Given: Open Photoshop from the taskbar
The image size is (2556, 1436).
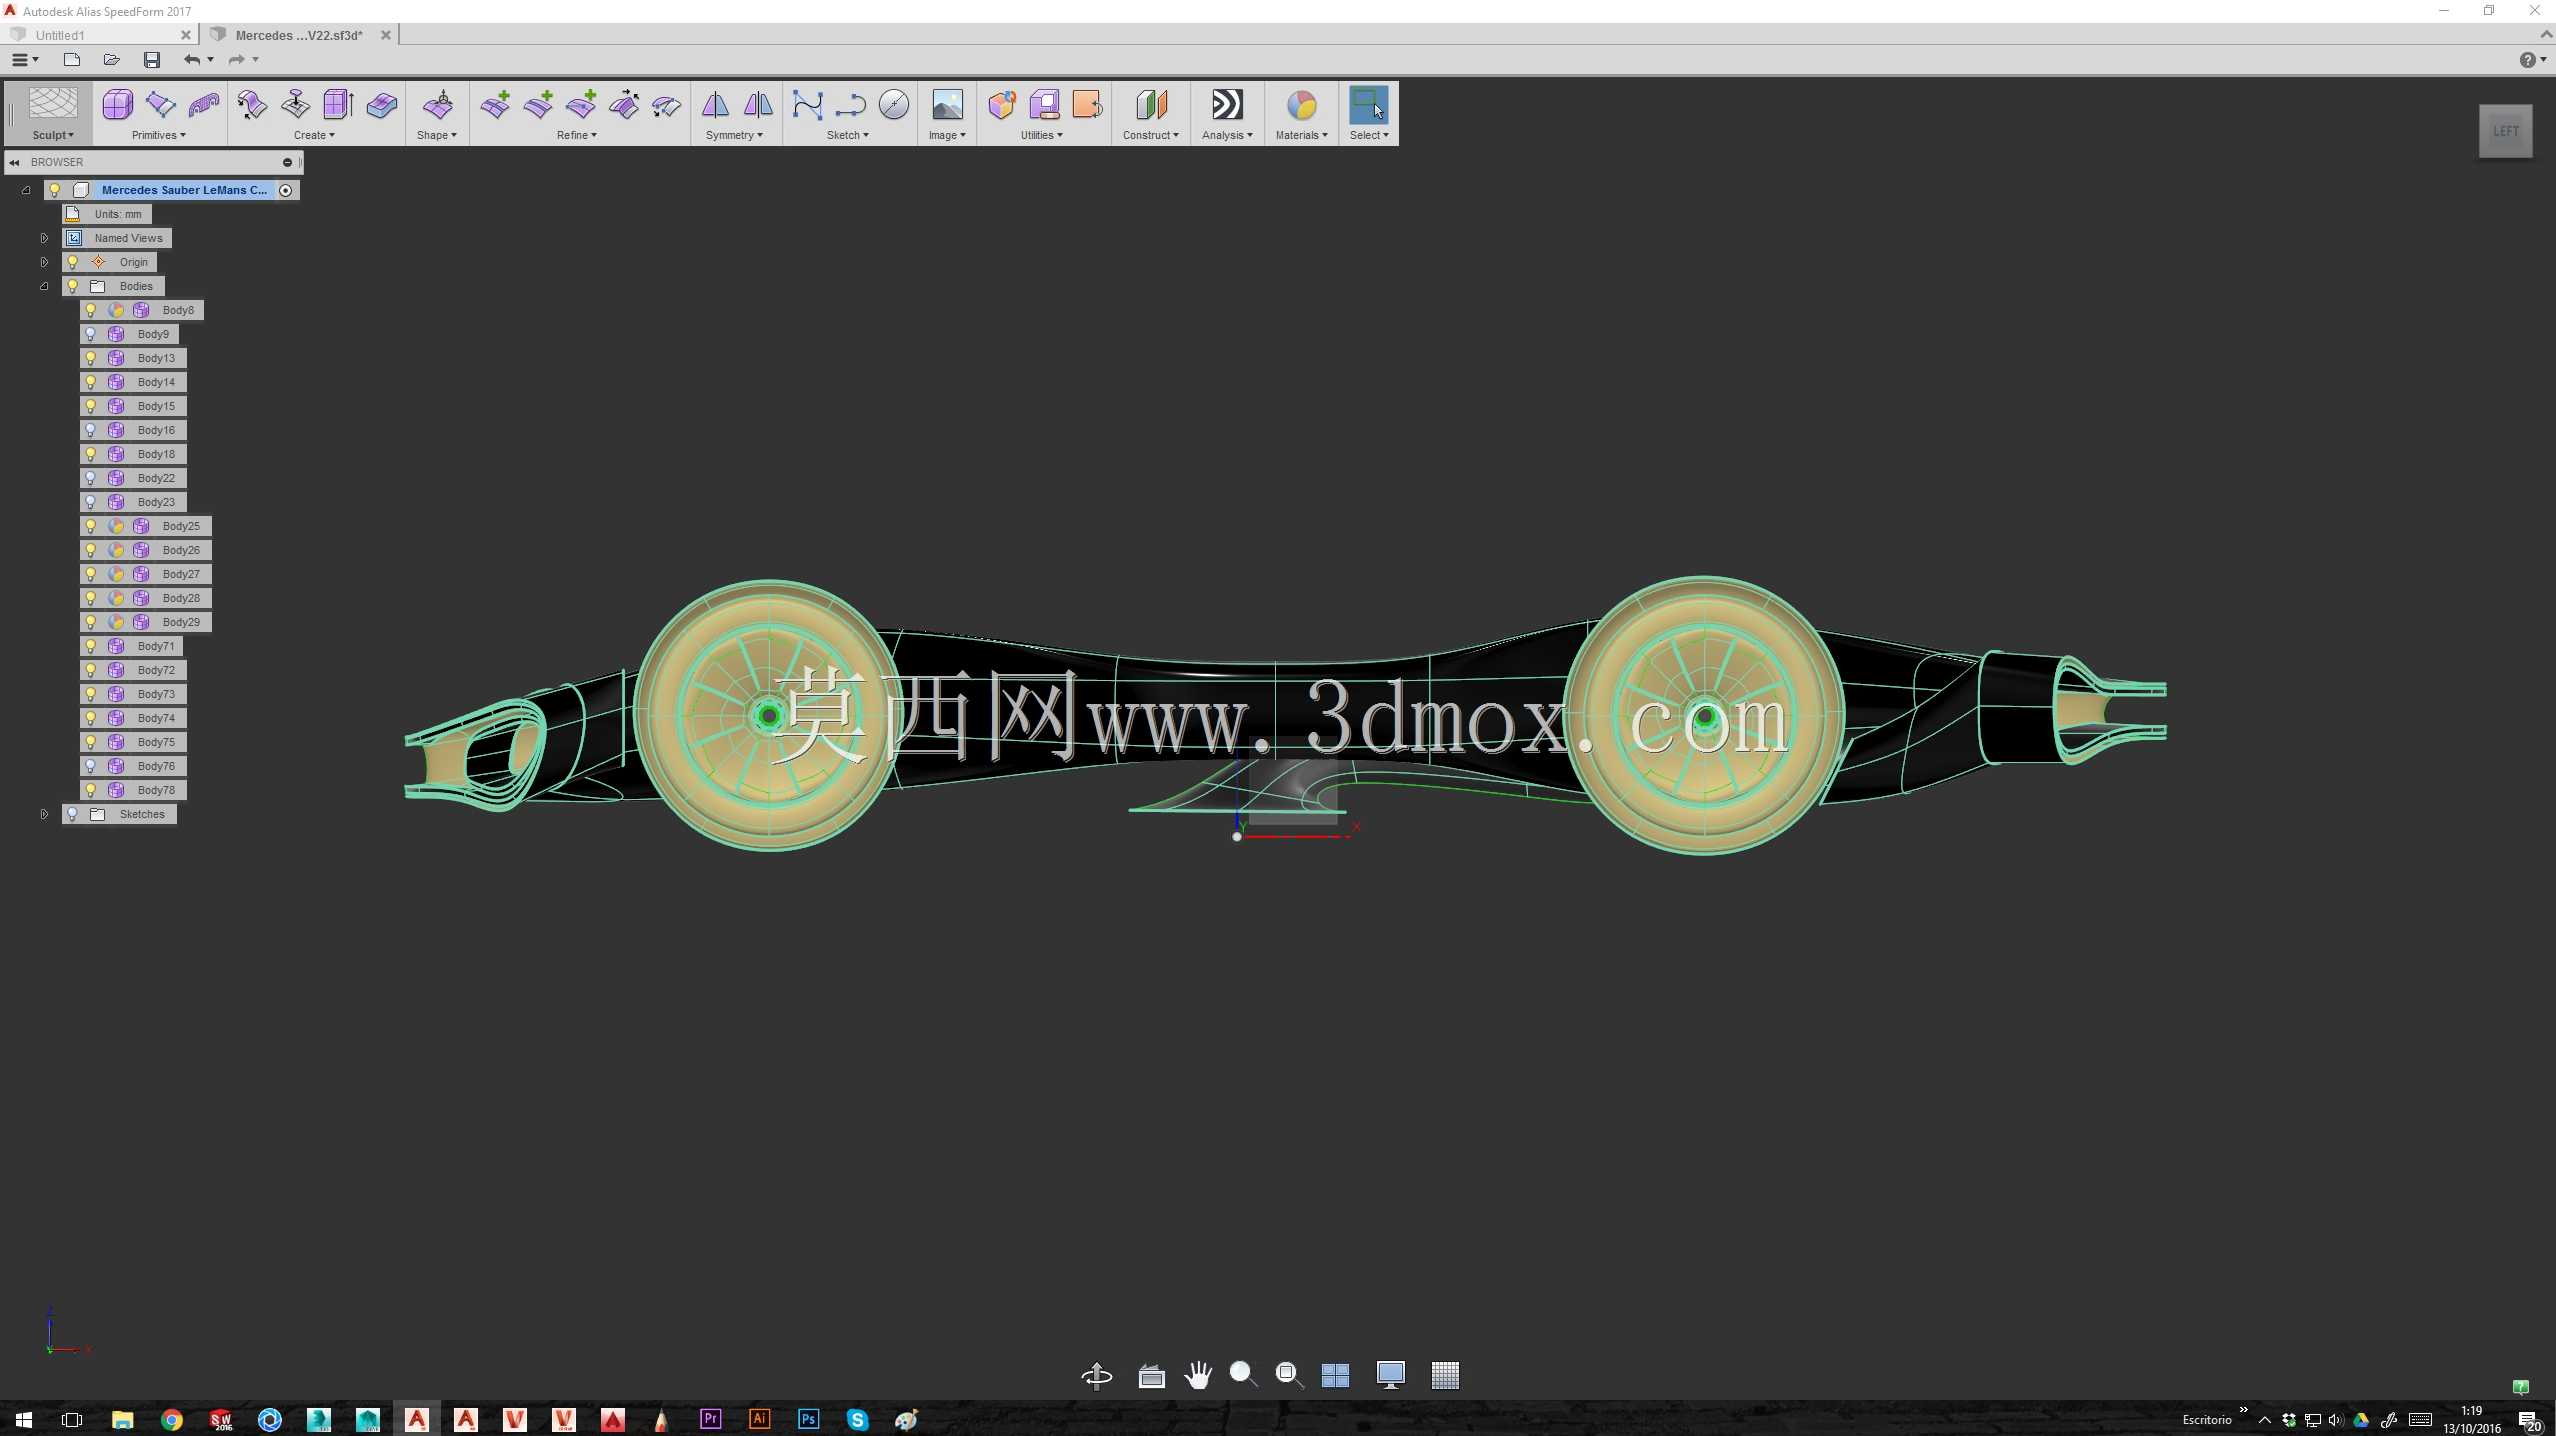Looking at the screenshot, I should (x=808, y=1420).
